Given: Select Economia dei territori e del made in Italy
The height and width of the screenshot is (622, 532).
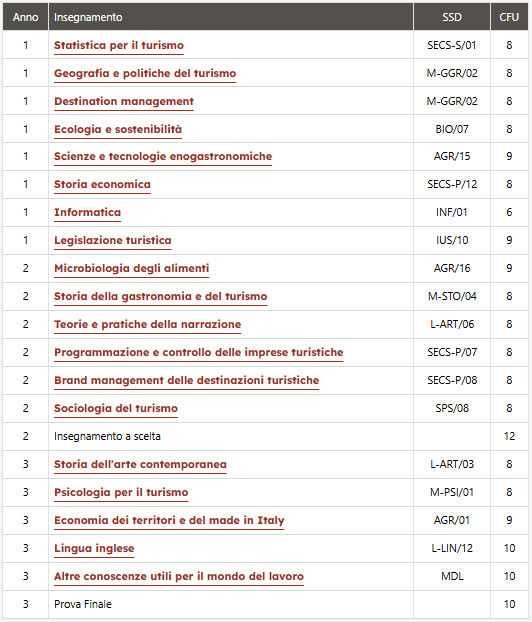Looking at the screenshot, I should click(x=169, y=520).
